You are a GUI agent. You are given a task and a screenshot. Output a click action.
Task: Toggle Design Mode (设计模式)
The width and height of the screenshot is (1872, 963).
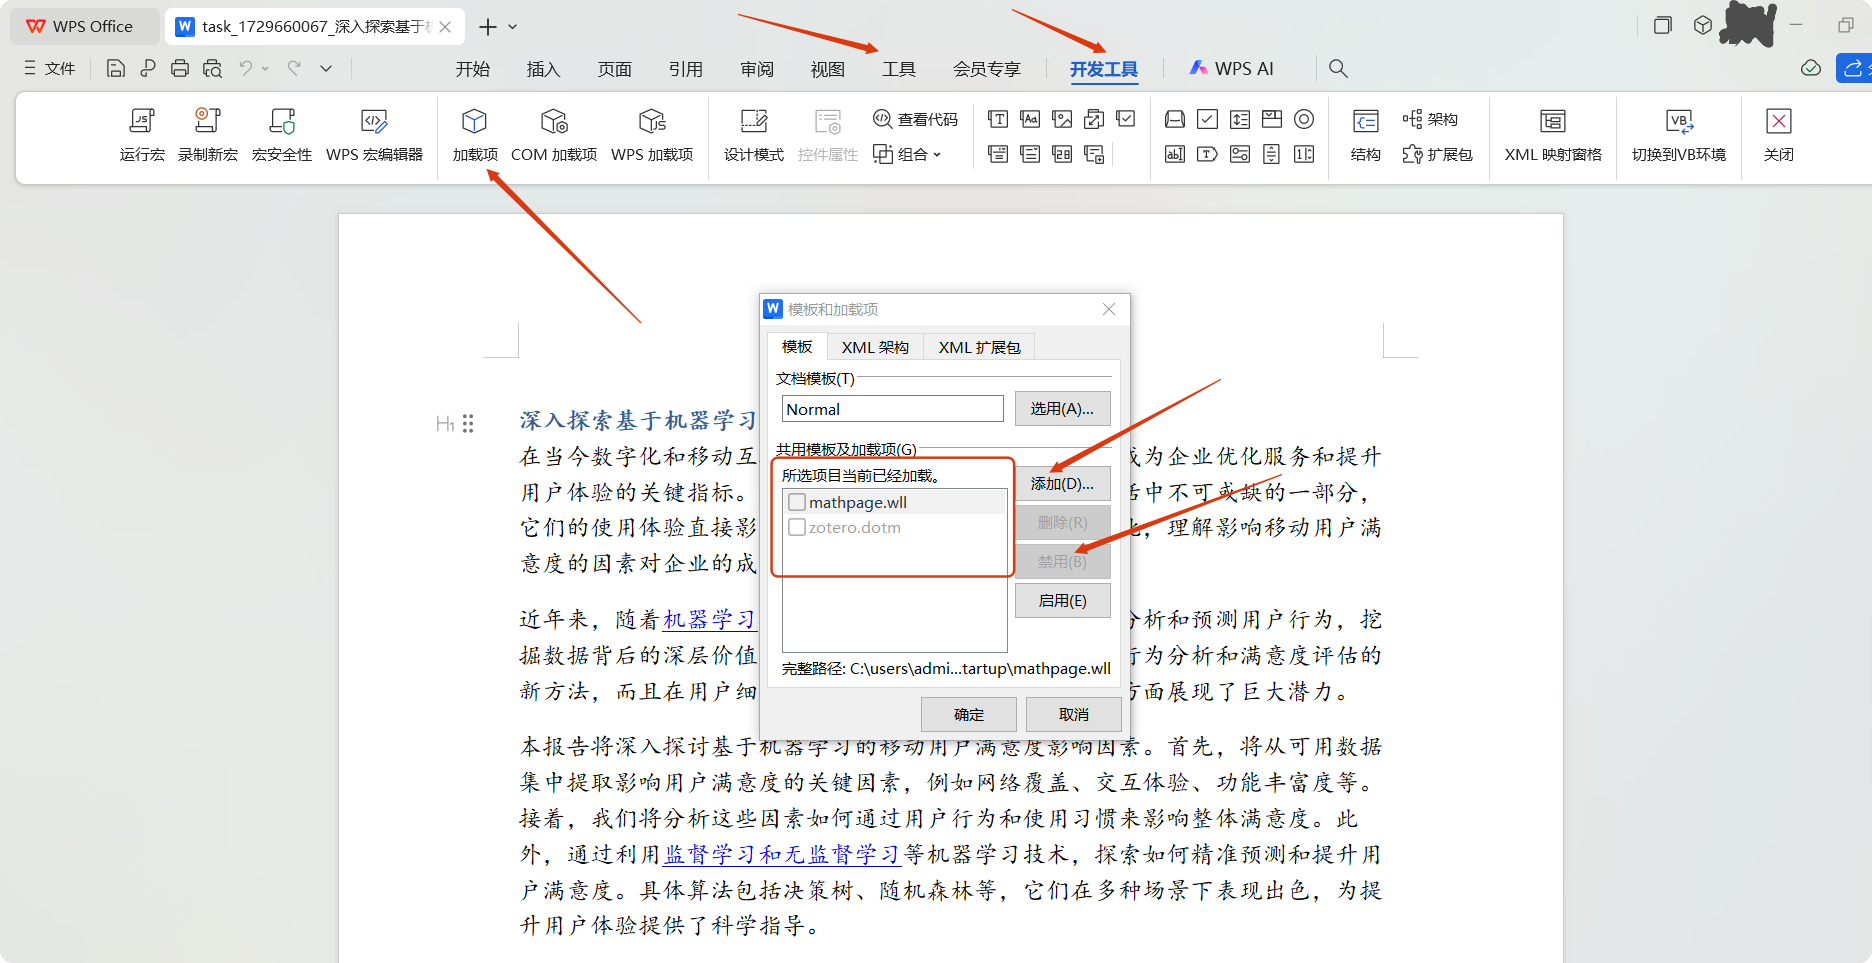tap(754, 135)
